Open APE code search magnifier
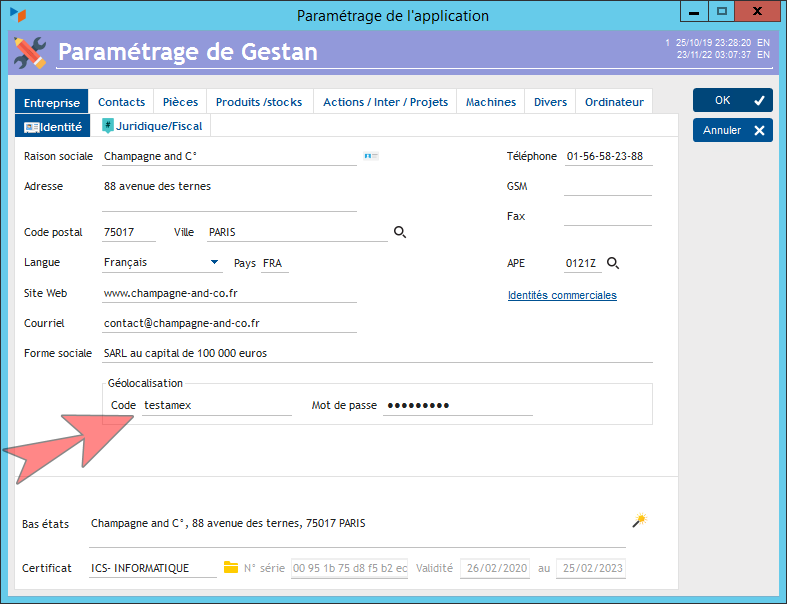The width and height of the screenshot is (787, 604). pos(613,263)
